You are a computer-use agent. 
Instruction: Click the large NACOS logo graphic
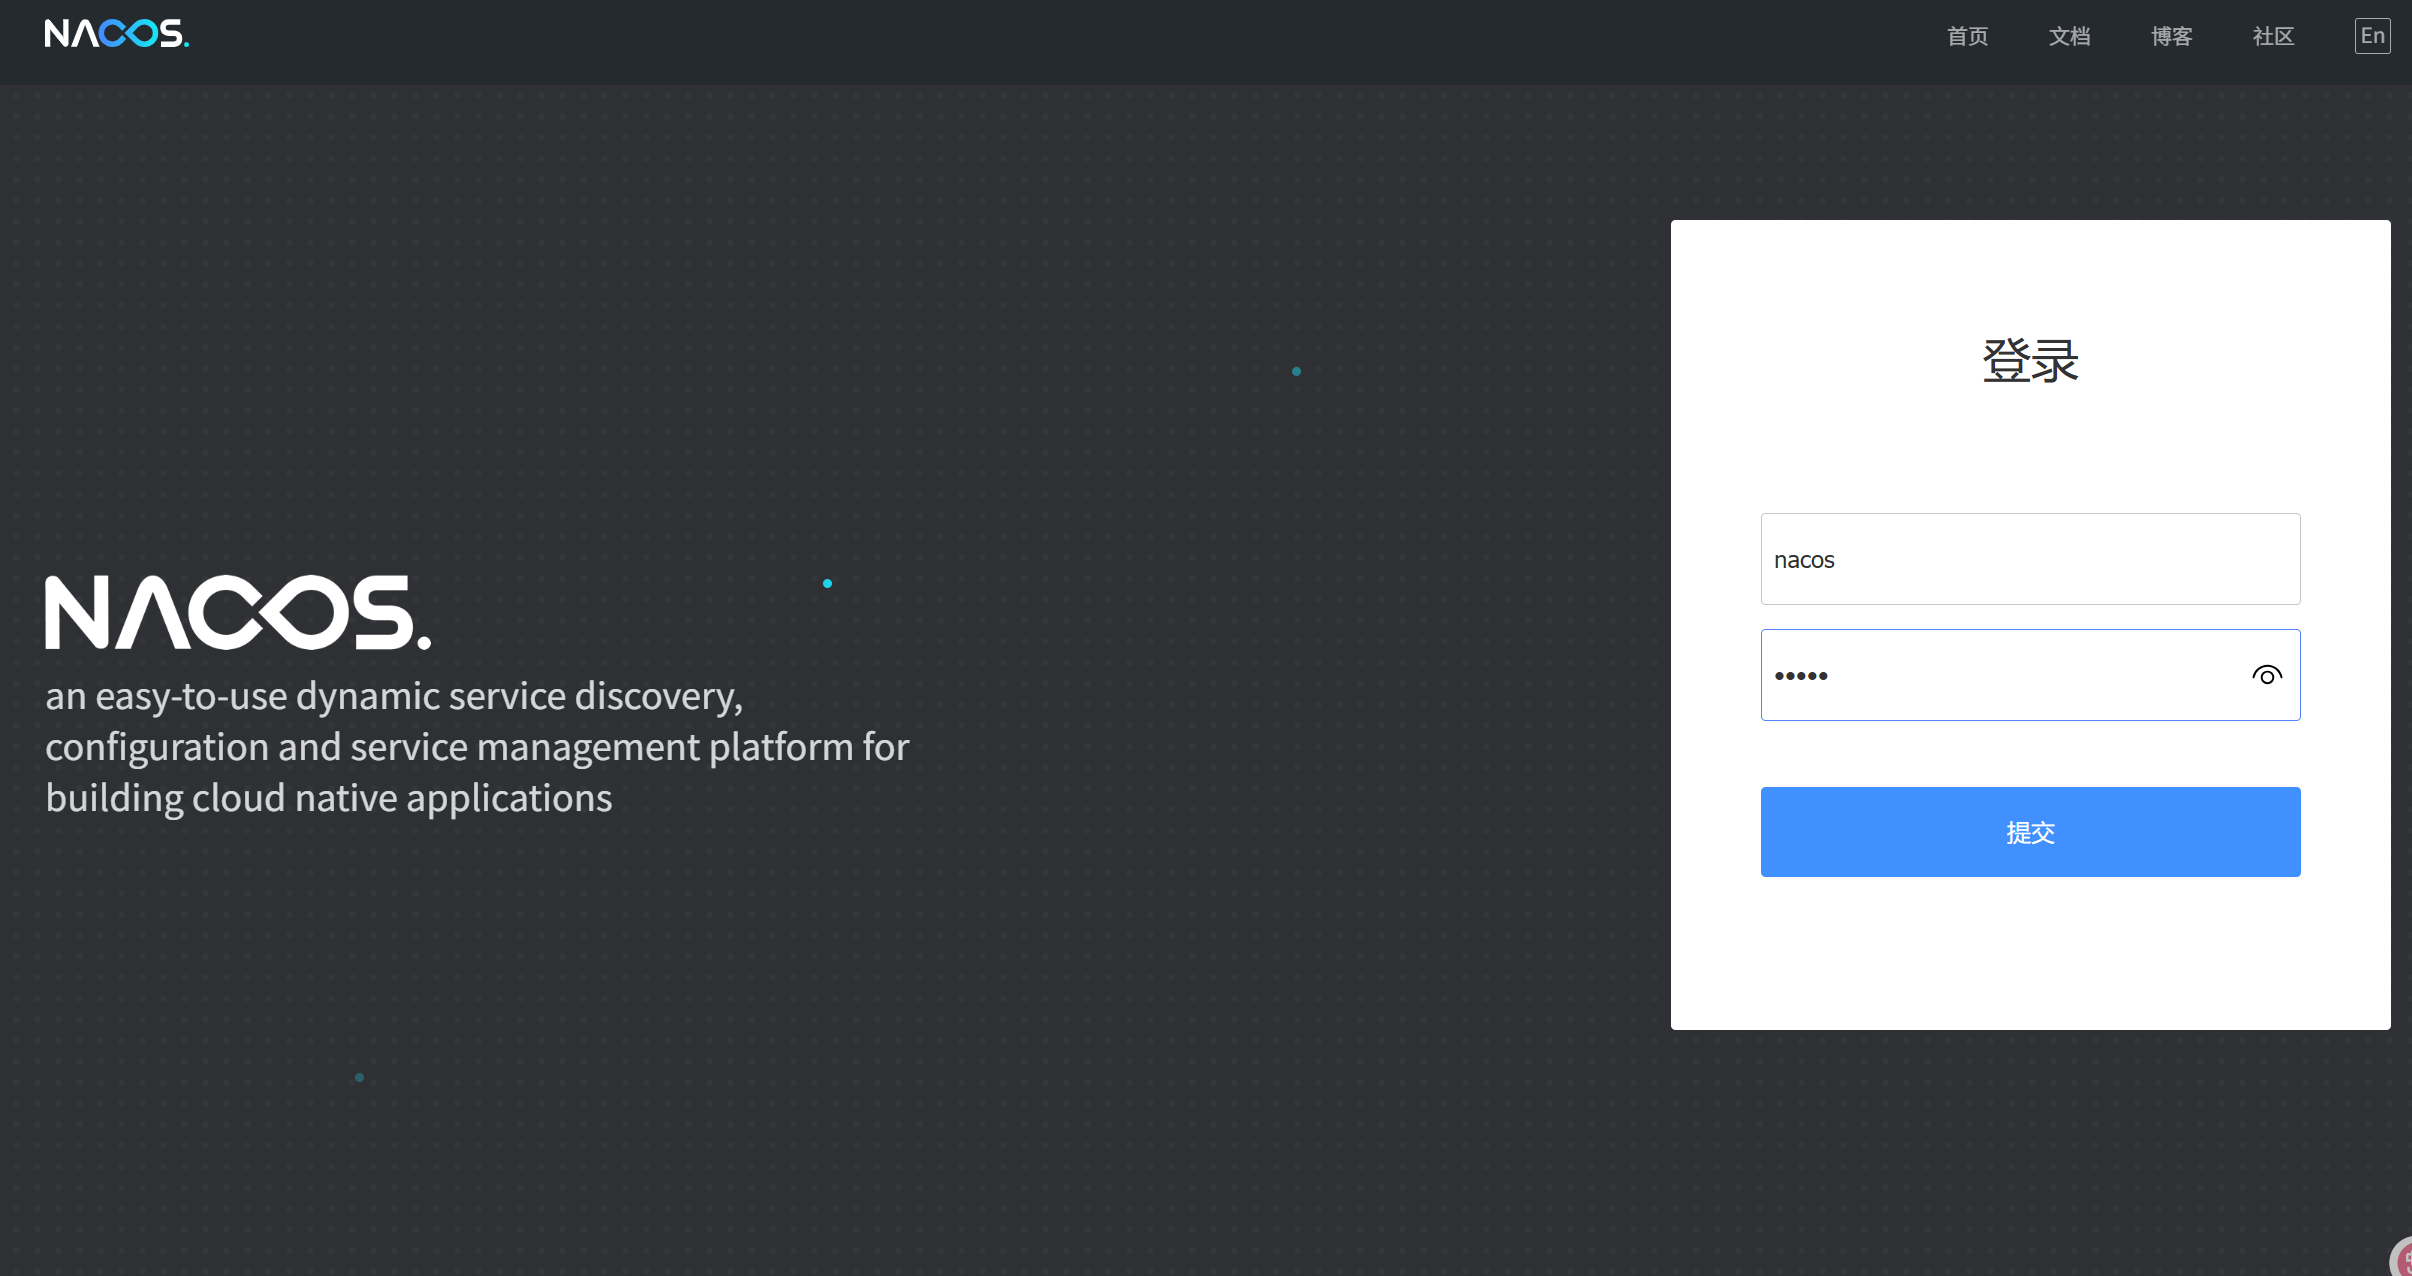pos(238,612)
